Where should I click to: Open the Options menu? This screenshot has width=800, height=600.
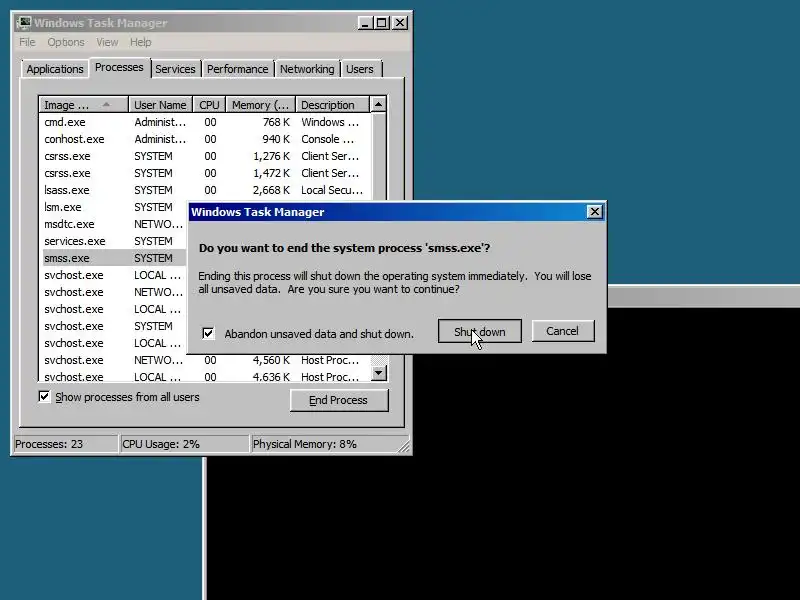(66, 42)
